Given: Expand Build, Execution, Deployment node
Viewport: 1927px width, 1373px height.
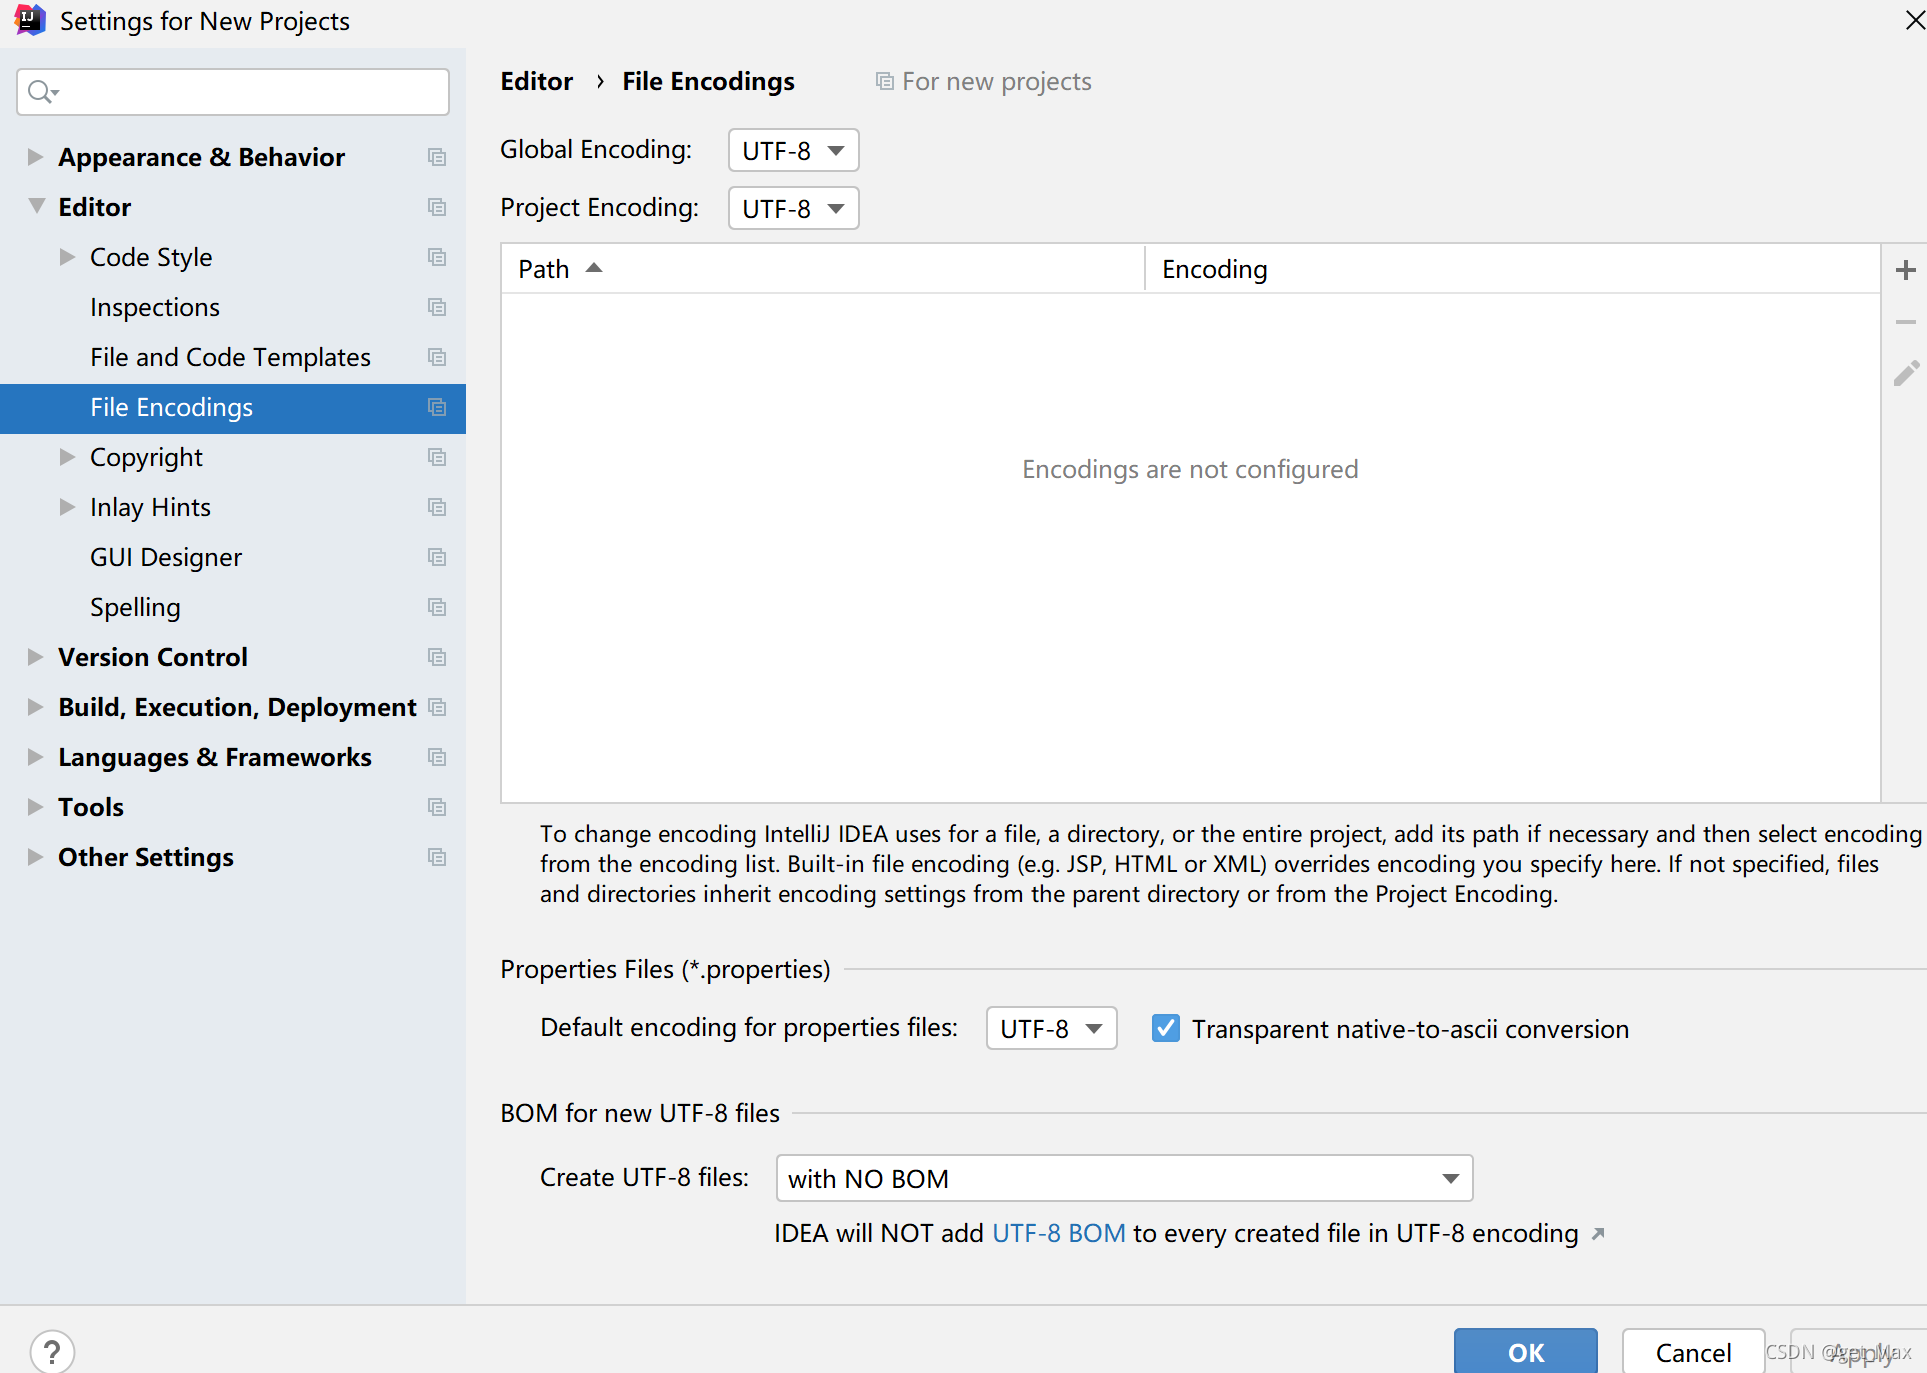Looking at the screenshot, I should (35, 707).
